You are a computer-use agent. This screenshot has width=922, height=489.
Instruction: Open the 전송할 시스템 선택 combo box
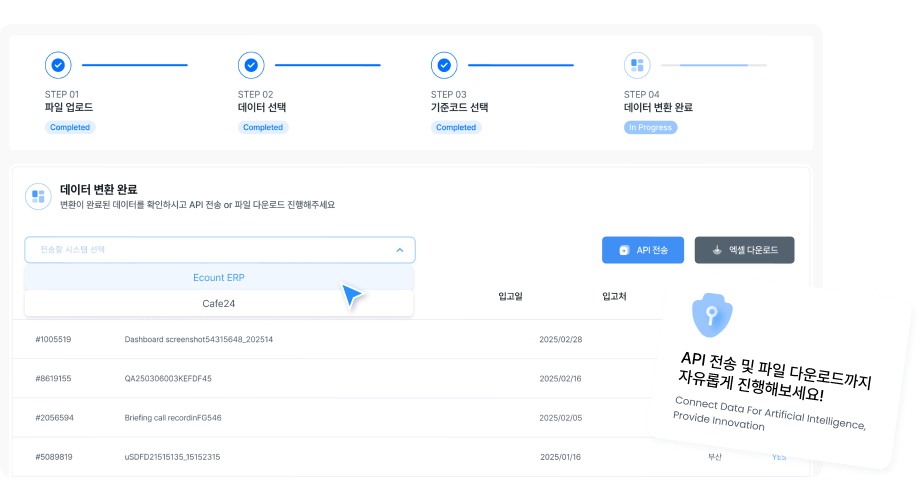point(220,250)
